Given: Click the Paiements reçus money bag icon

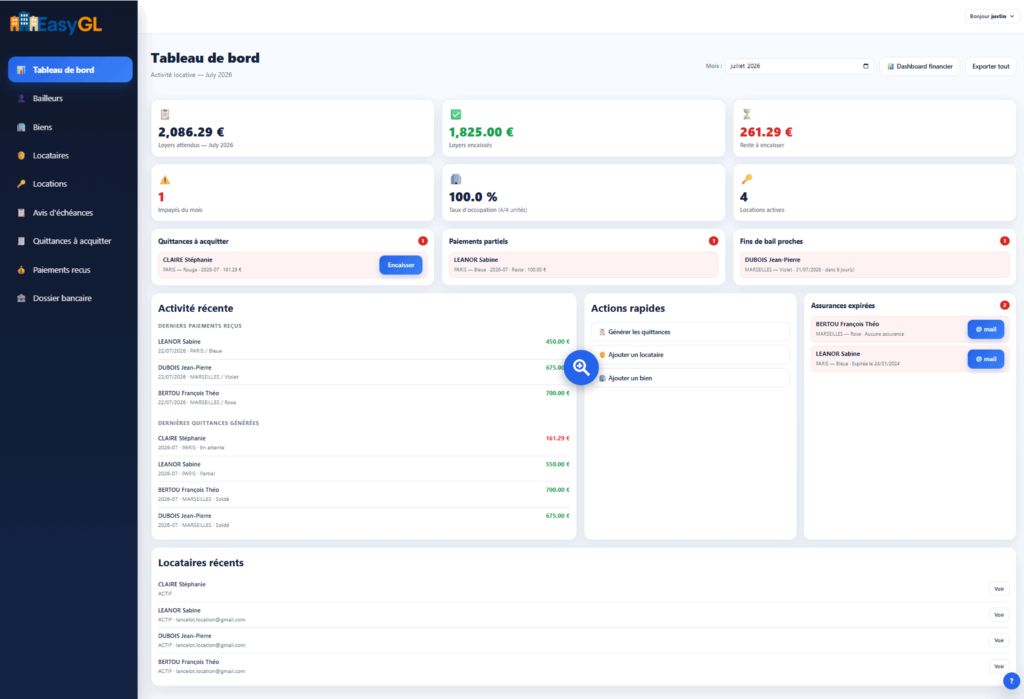Looking at the screenshot, I should coord(21,270).
